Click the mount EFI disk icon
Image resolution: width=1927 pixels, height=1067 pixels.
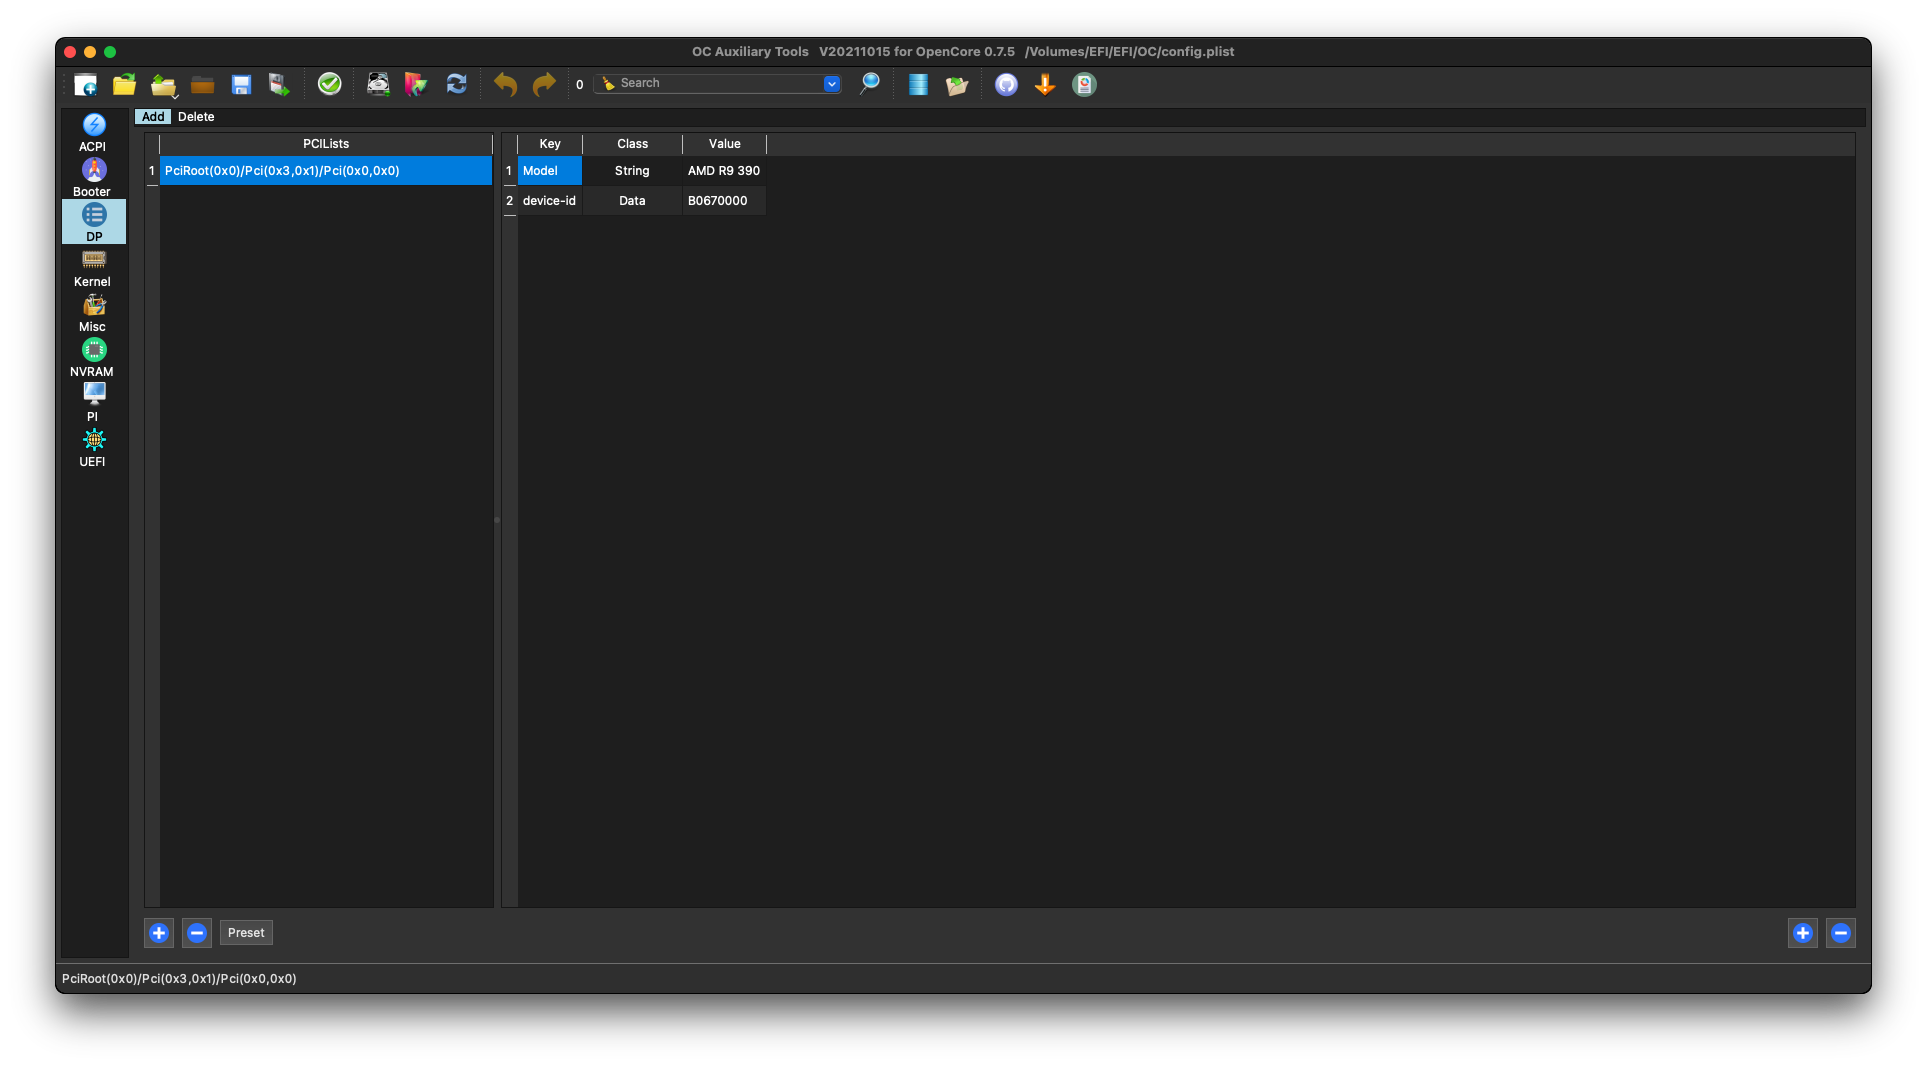pos(378,85)
